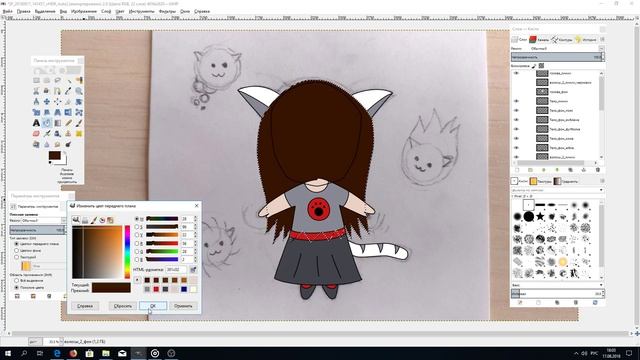Open the pattern picker in tool options

26,266
